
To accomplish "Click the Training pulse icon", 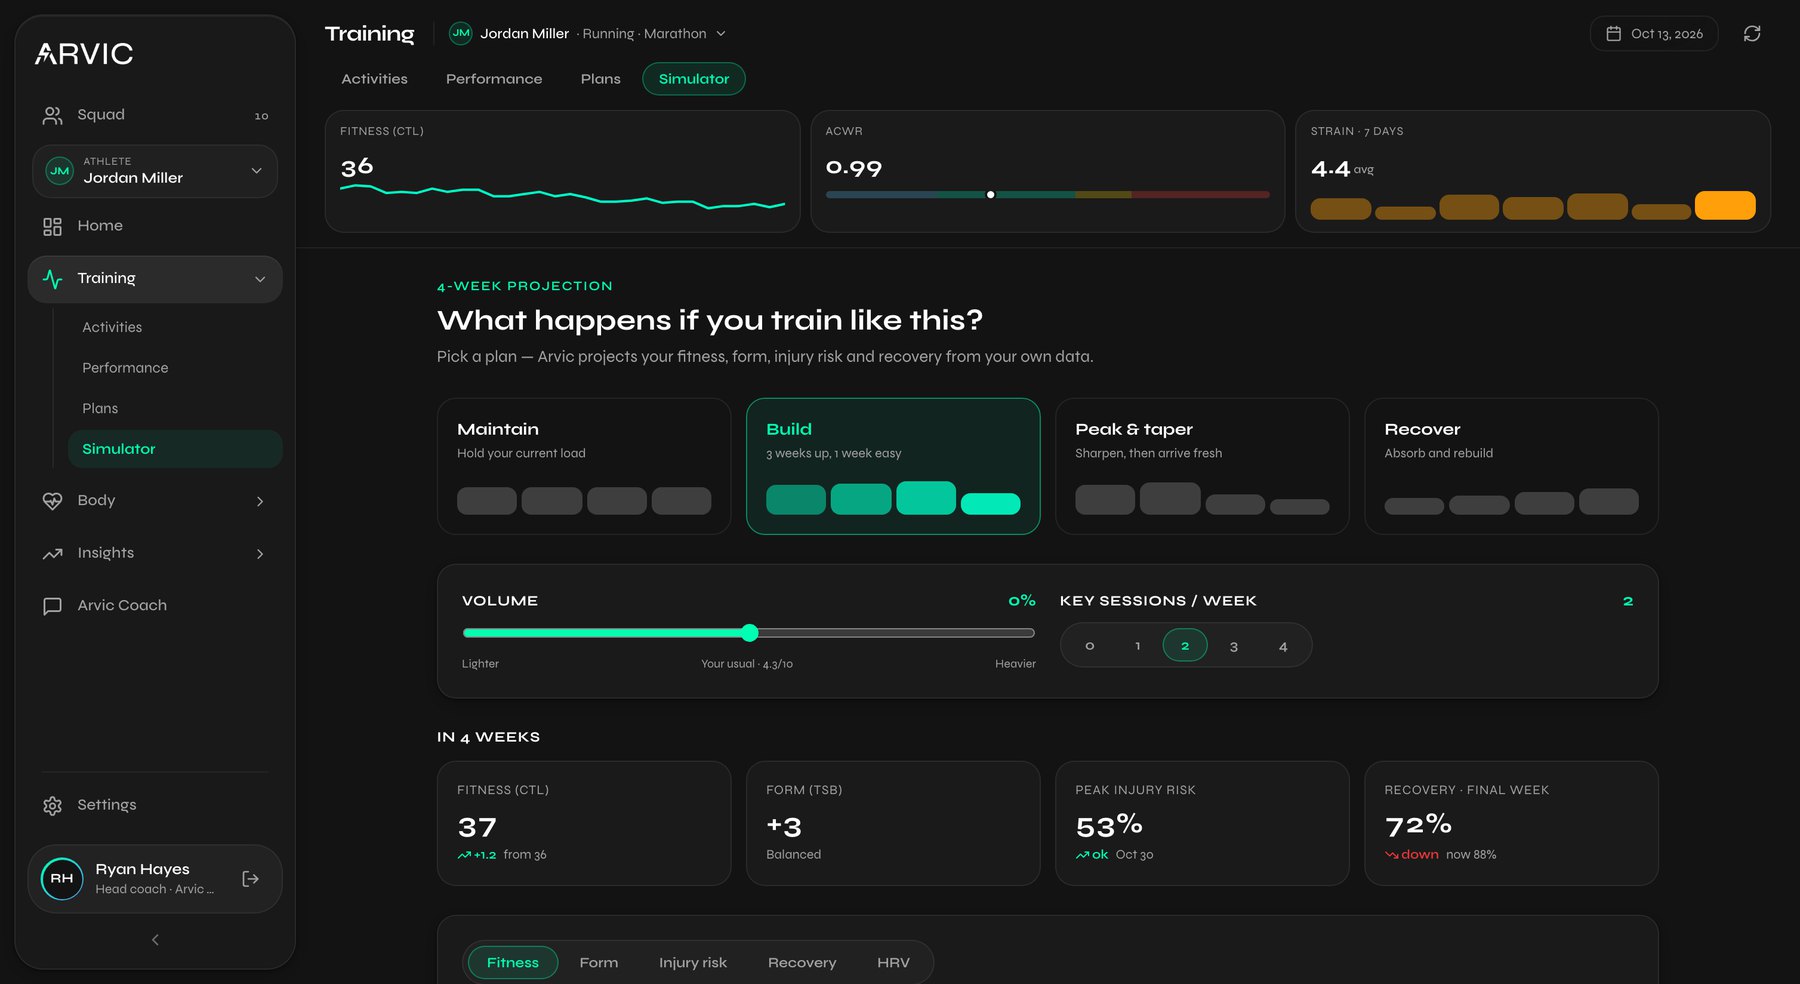I will [52, 279].
